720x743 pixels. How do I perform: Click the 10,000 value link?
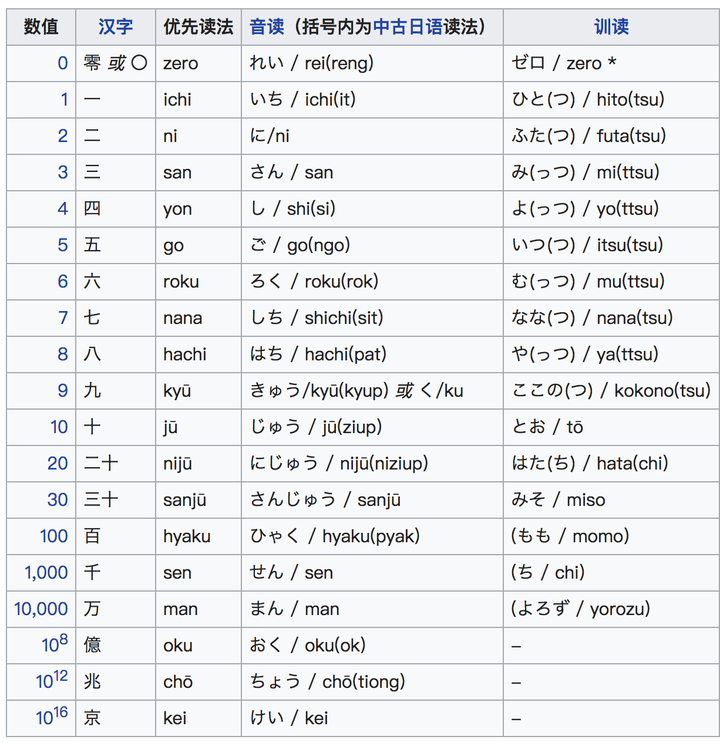pyautogui.click(x=41, y=609)
